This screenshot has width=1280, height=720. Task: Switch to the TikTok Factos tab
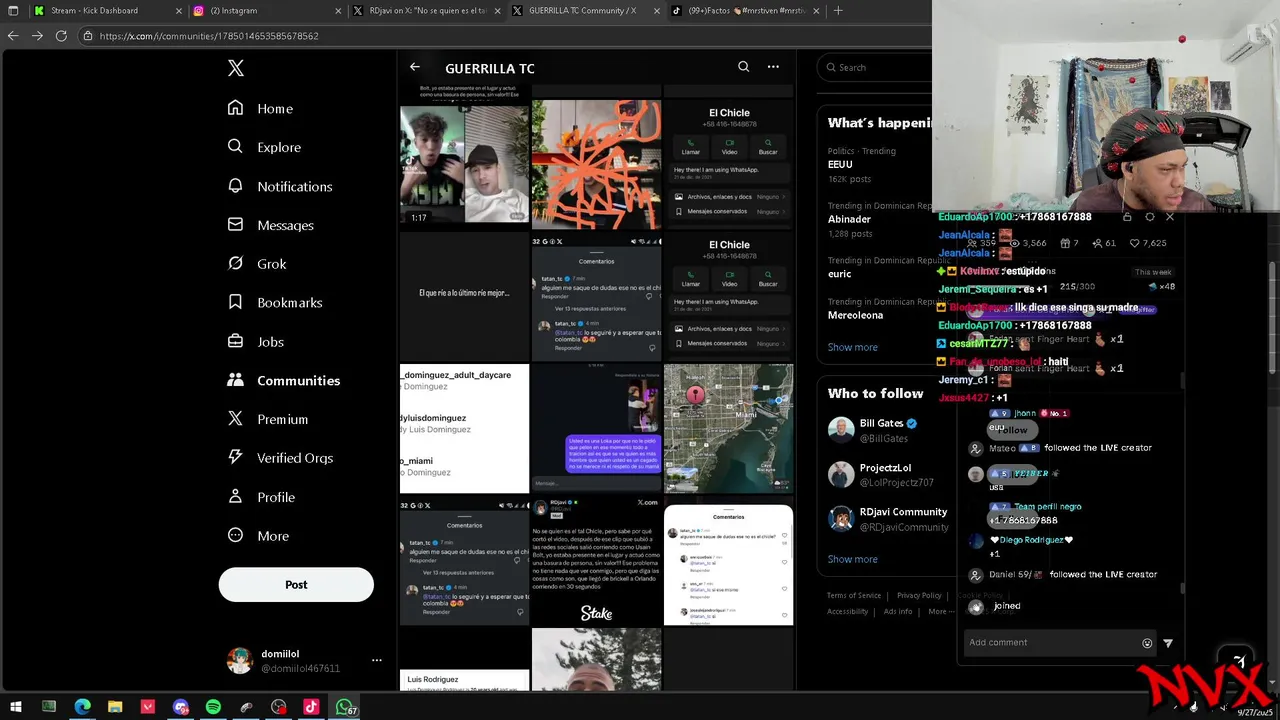(747, 10)
